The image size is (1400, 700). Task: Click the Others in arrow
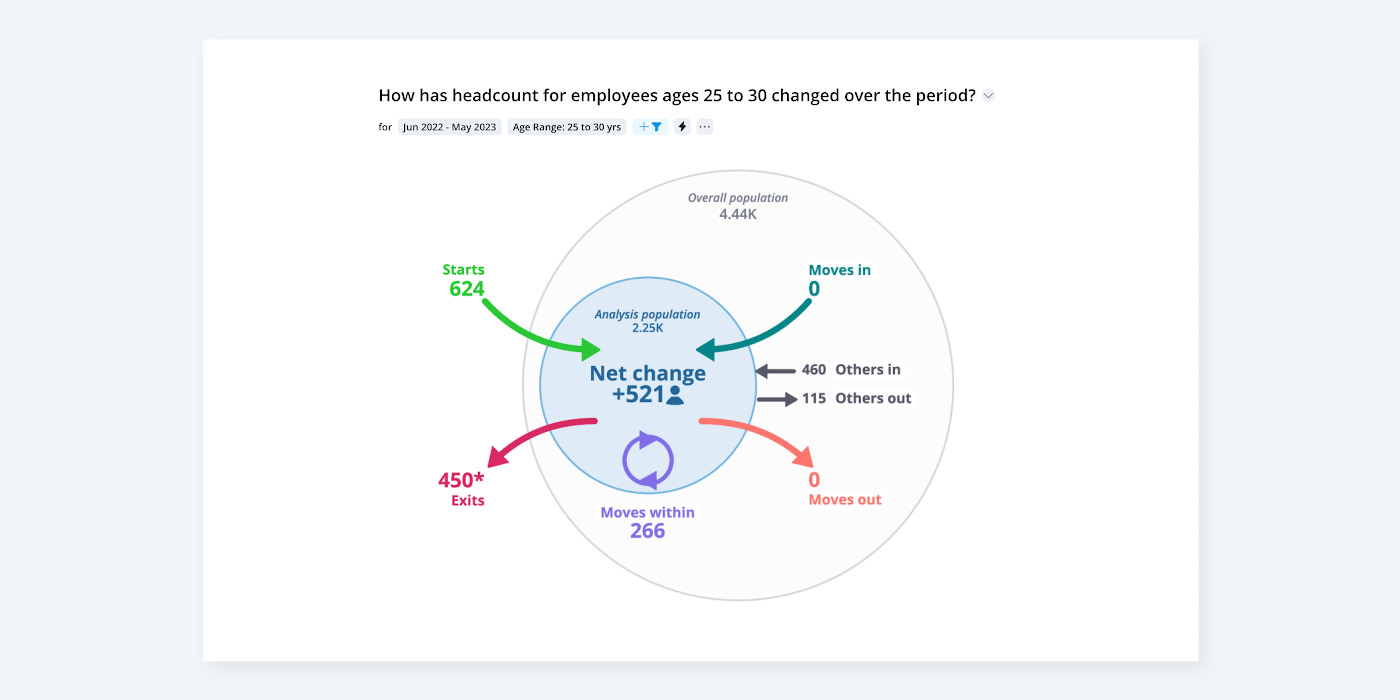click(774, 371)
